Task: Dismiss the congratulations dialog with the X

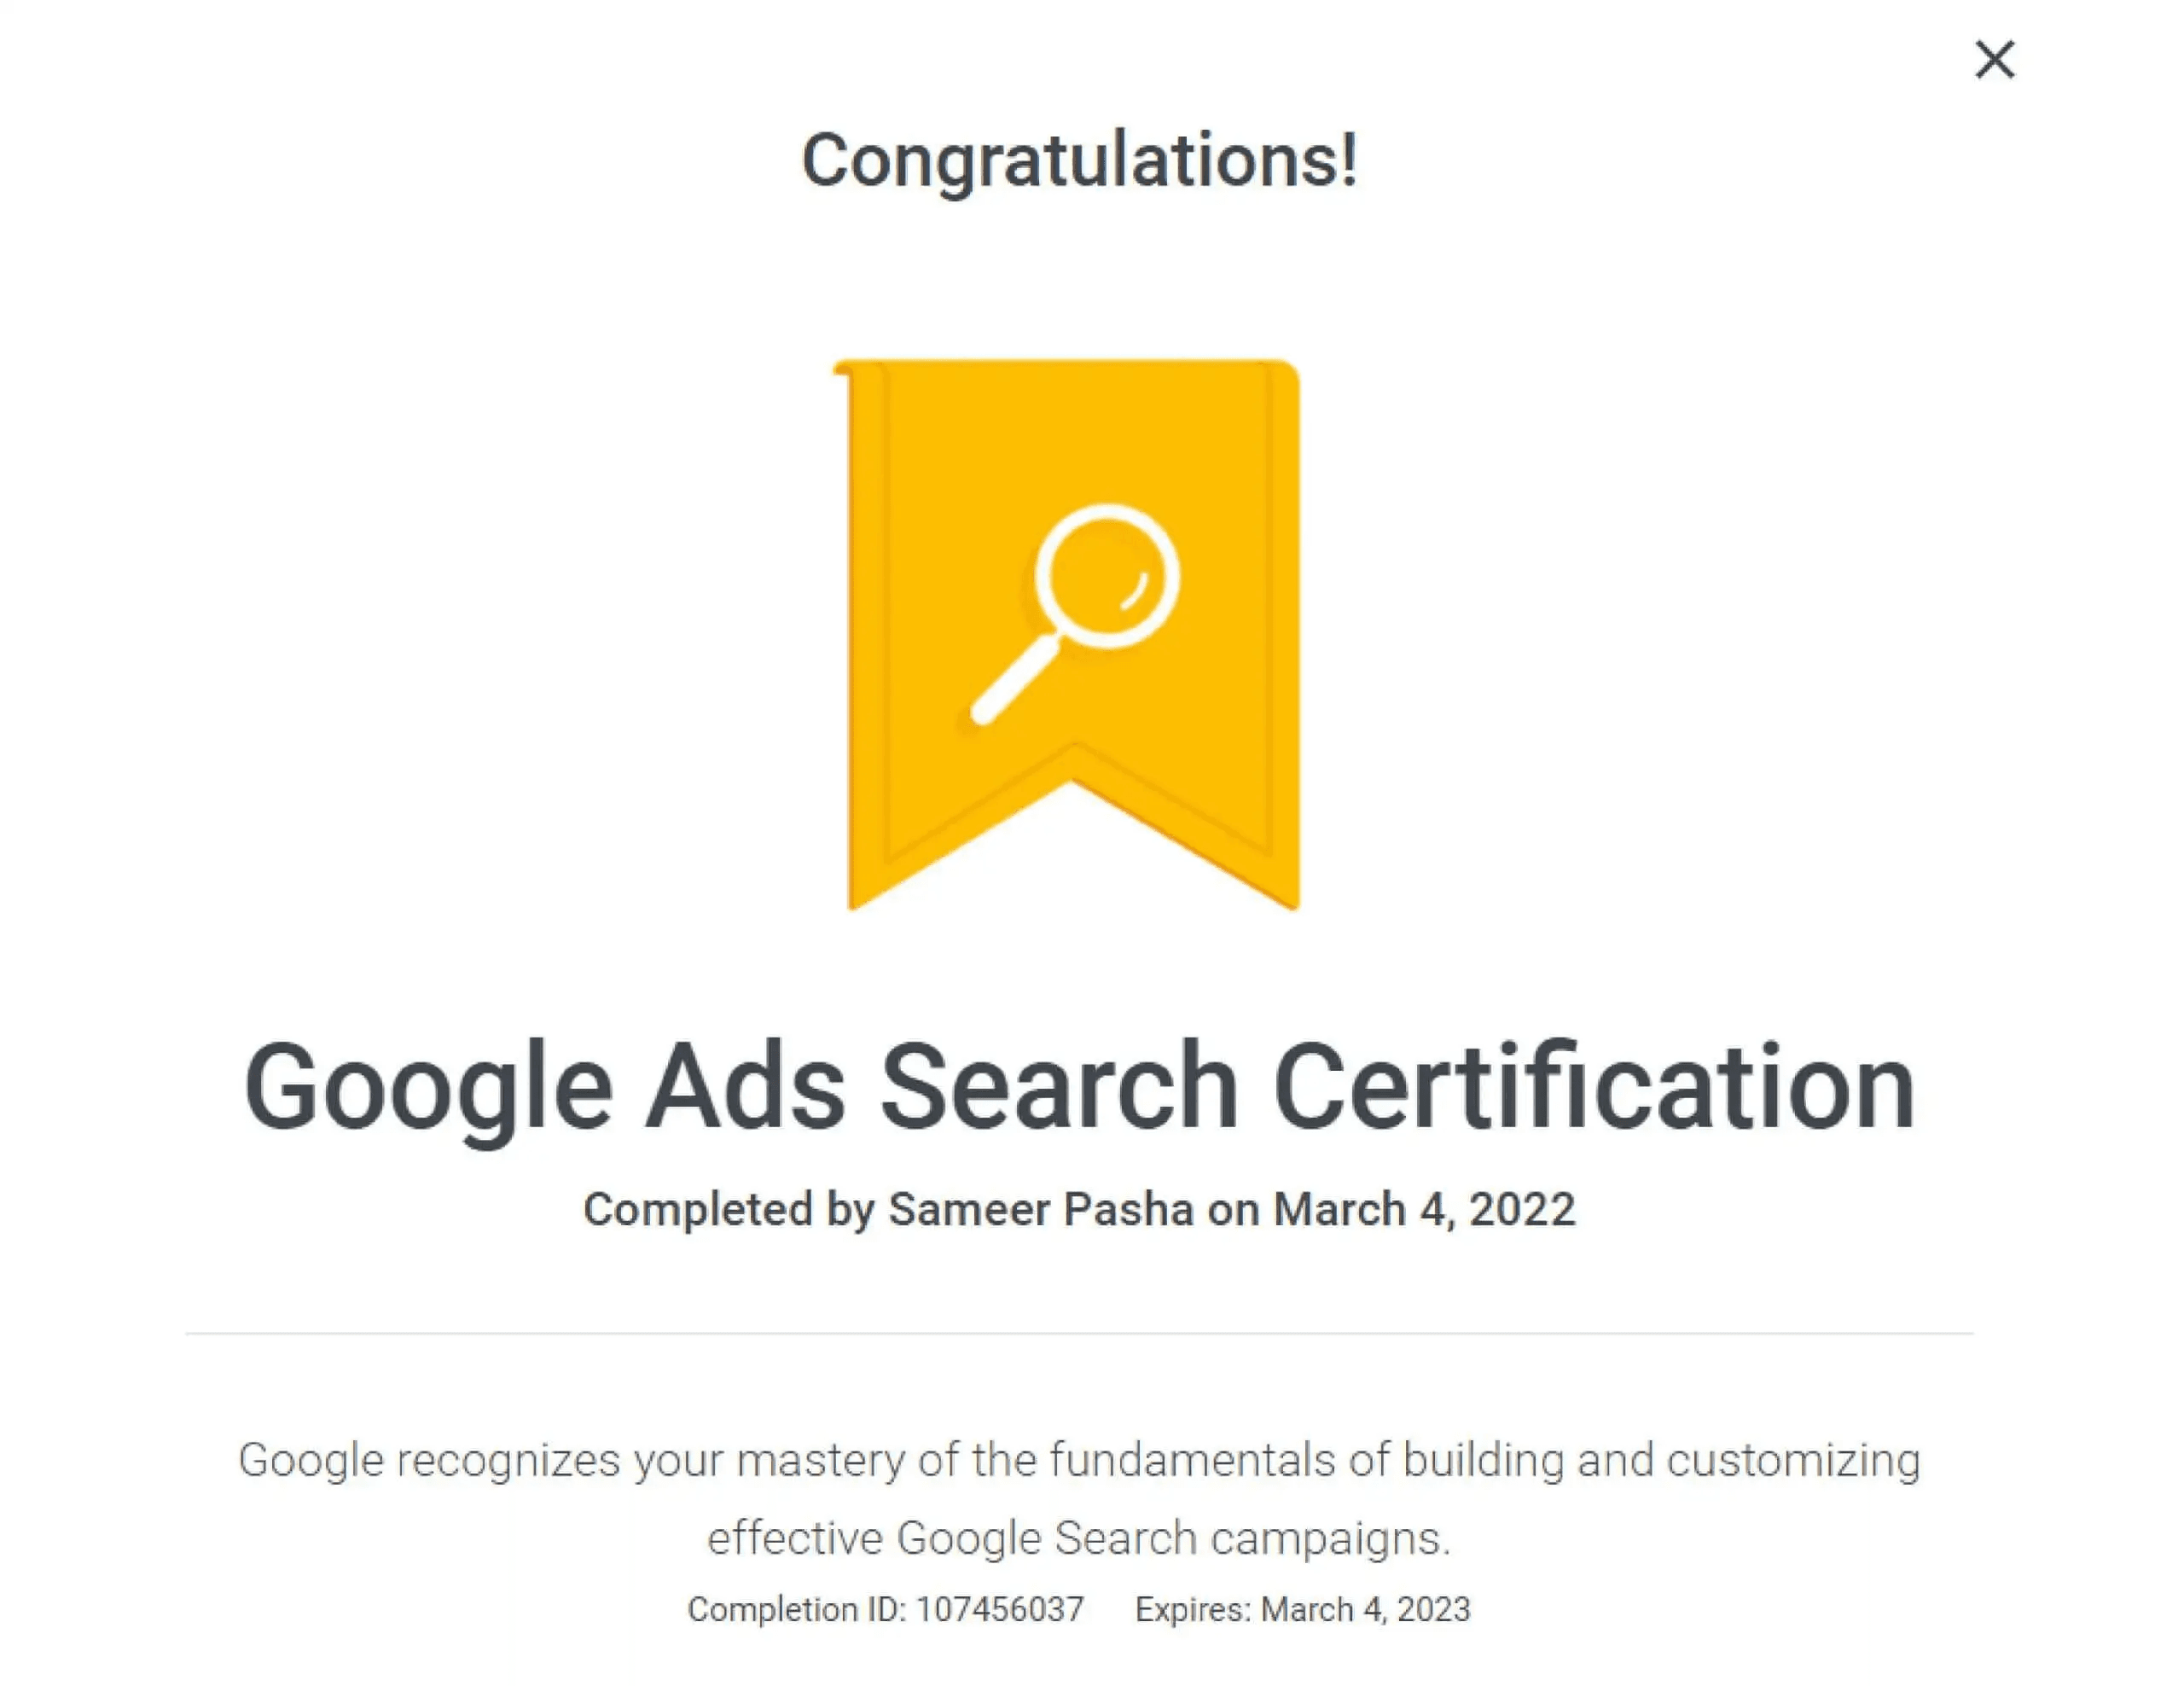Action: tap(1994, 60)
